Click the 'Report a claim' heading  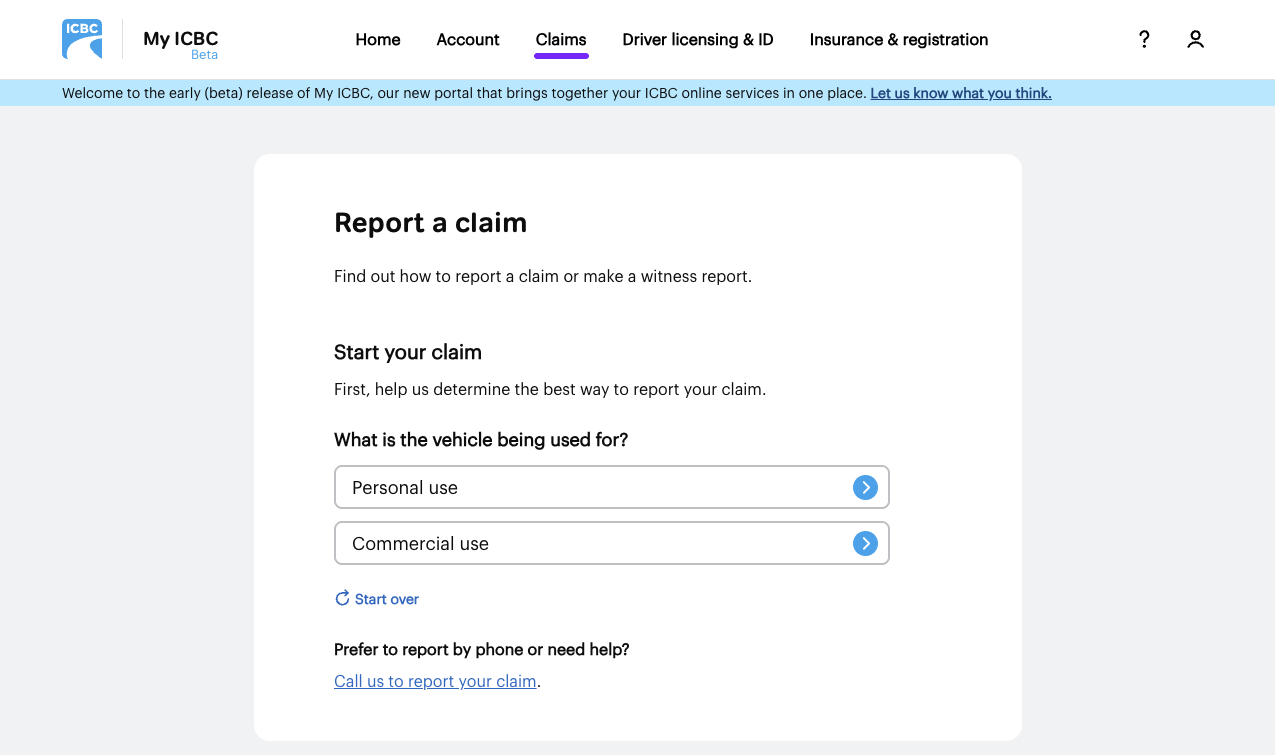point(430,222)
